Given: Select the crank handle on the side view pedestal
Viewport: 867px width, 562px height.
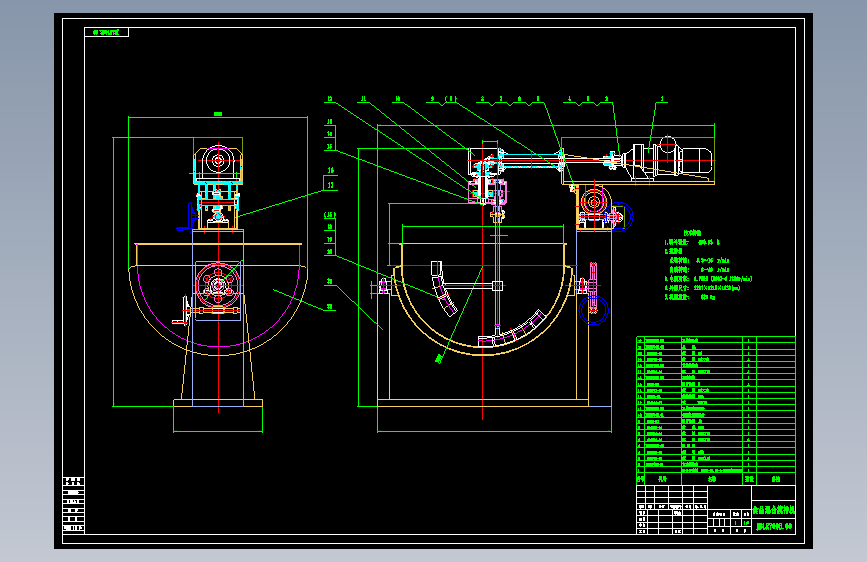Looking at the screenshot, I should tap(182, 311).
